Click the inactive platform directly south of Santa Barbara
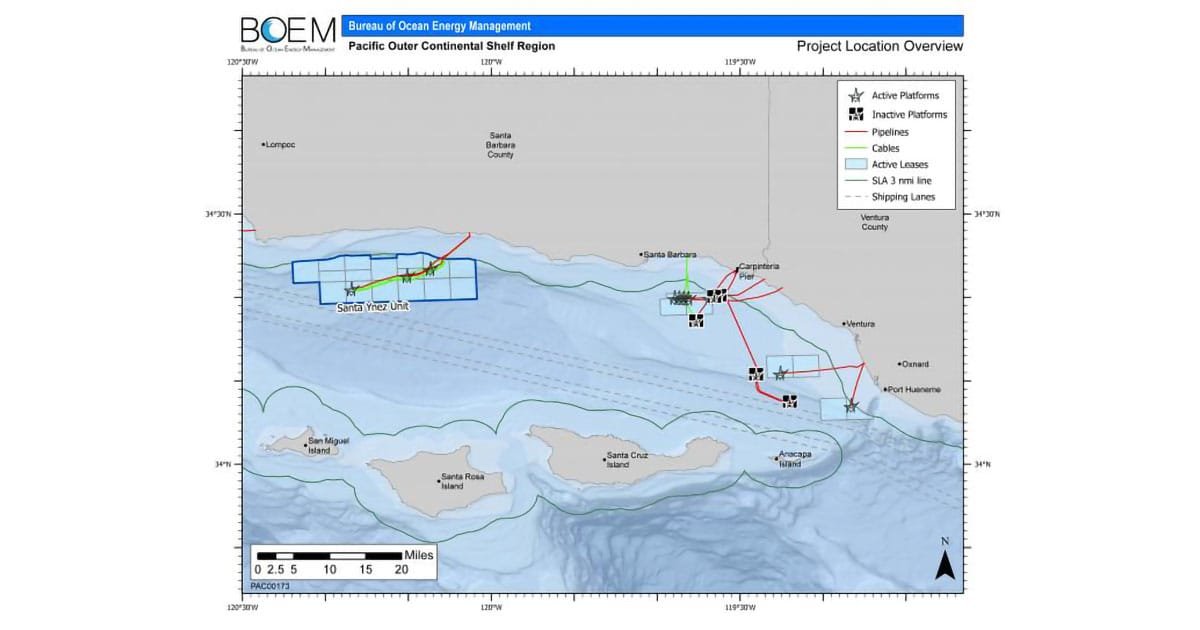 coord(696,320)
